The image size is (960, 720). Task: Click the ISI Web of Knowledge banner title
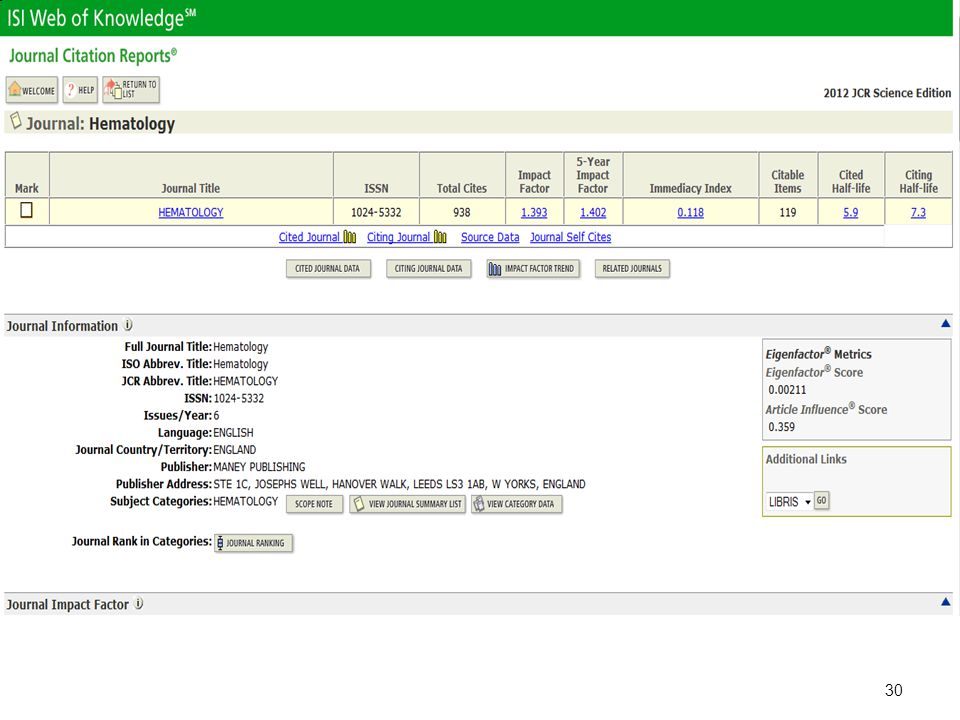(102, 18)
